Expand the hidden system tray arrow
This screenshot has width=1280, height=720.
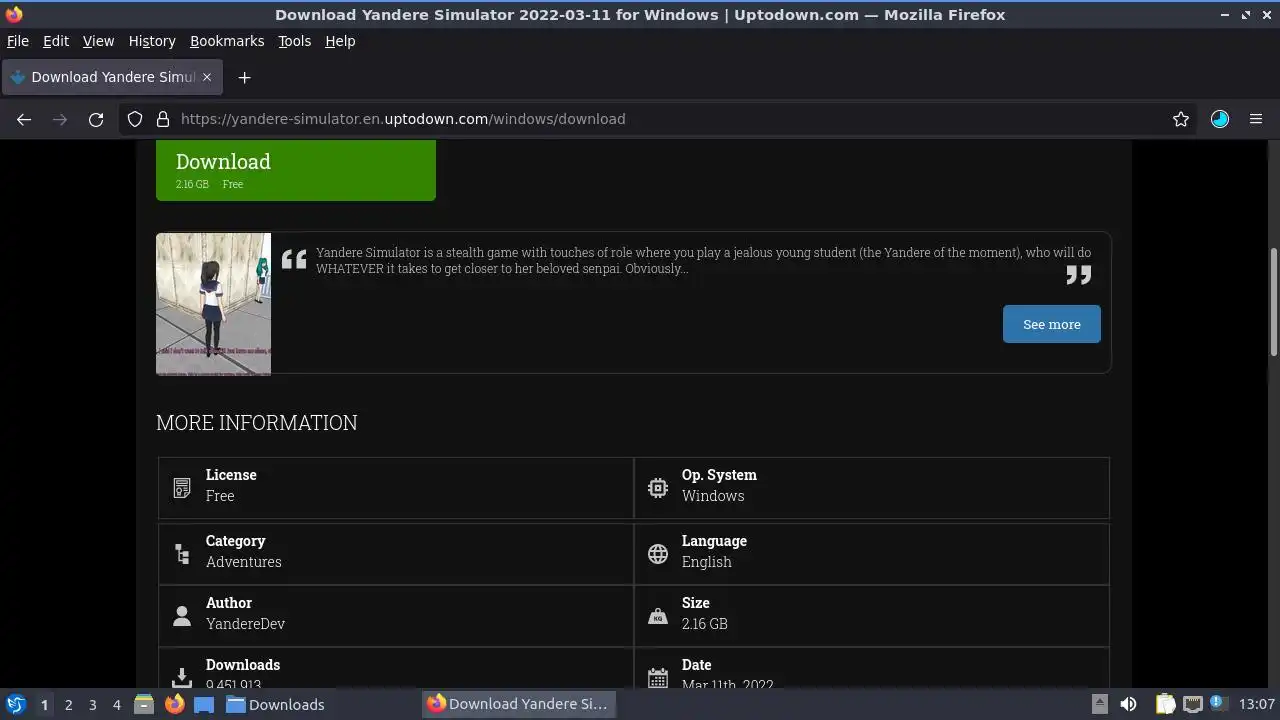click(1099, 704)
